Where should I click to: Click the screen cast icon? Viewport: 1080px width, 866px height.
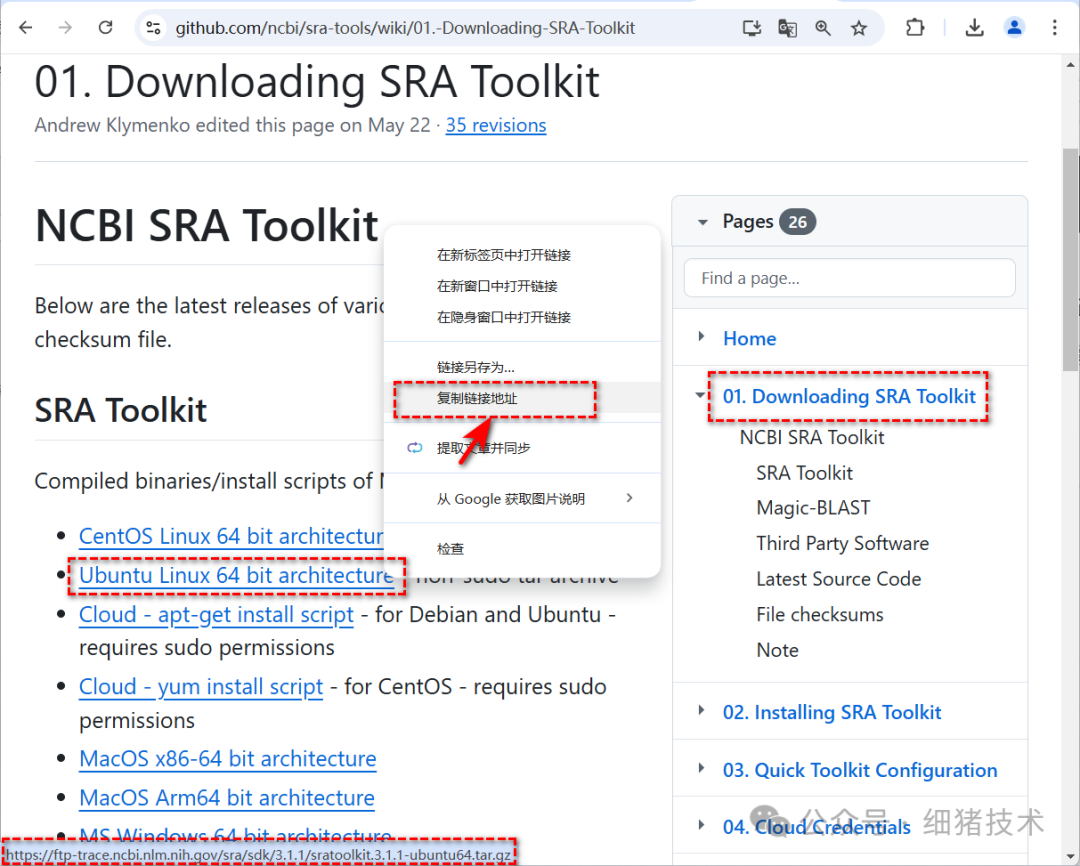751,28
